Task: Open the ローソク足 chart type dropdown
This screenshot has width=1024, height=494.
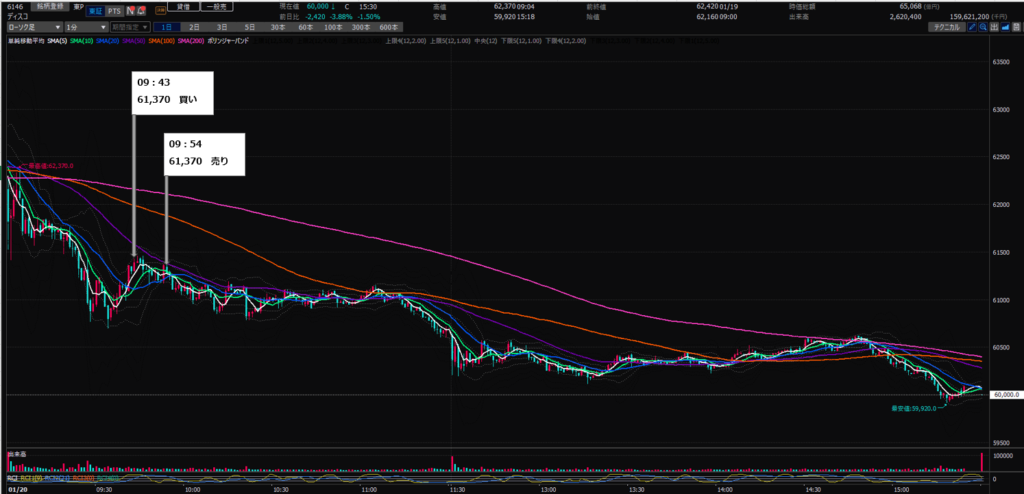Action: [x=31, y=27]
